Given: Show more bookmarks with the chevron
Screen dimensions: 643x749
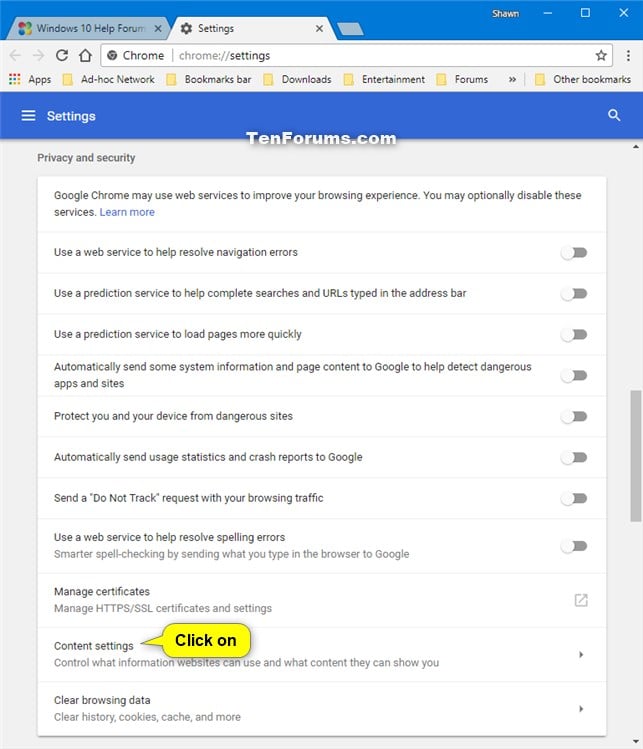Looking at the screenshot, I should (512, 79).
